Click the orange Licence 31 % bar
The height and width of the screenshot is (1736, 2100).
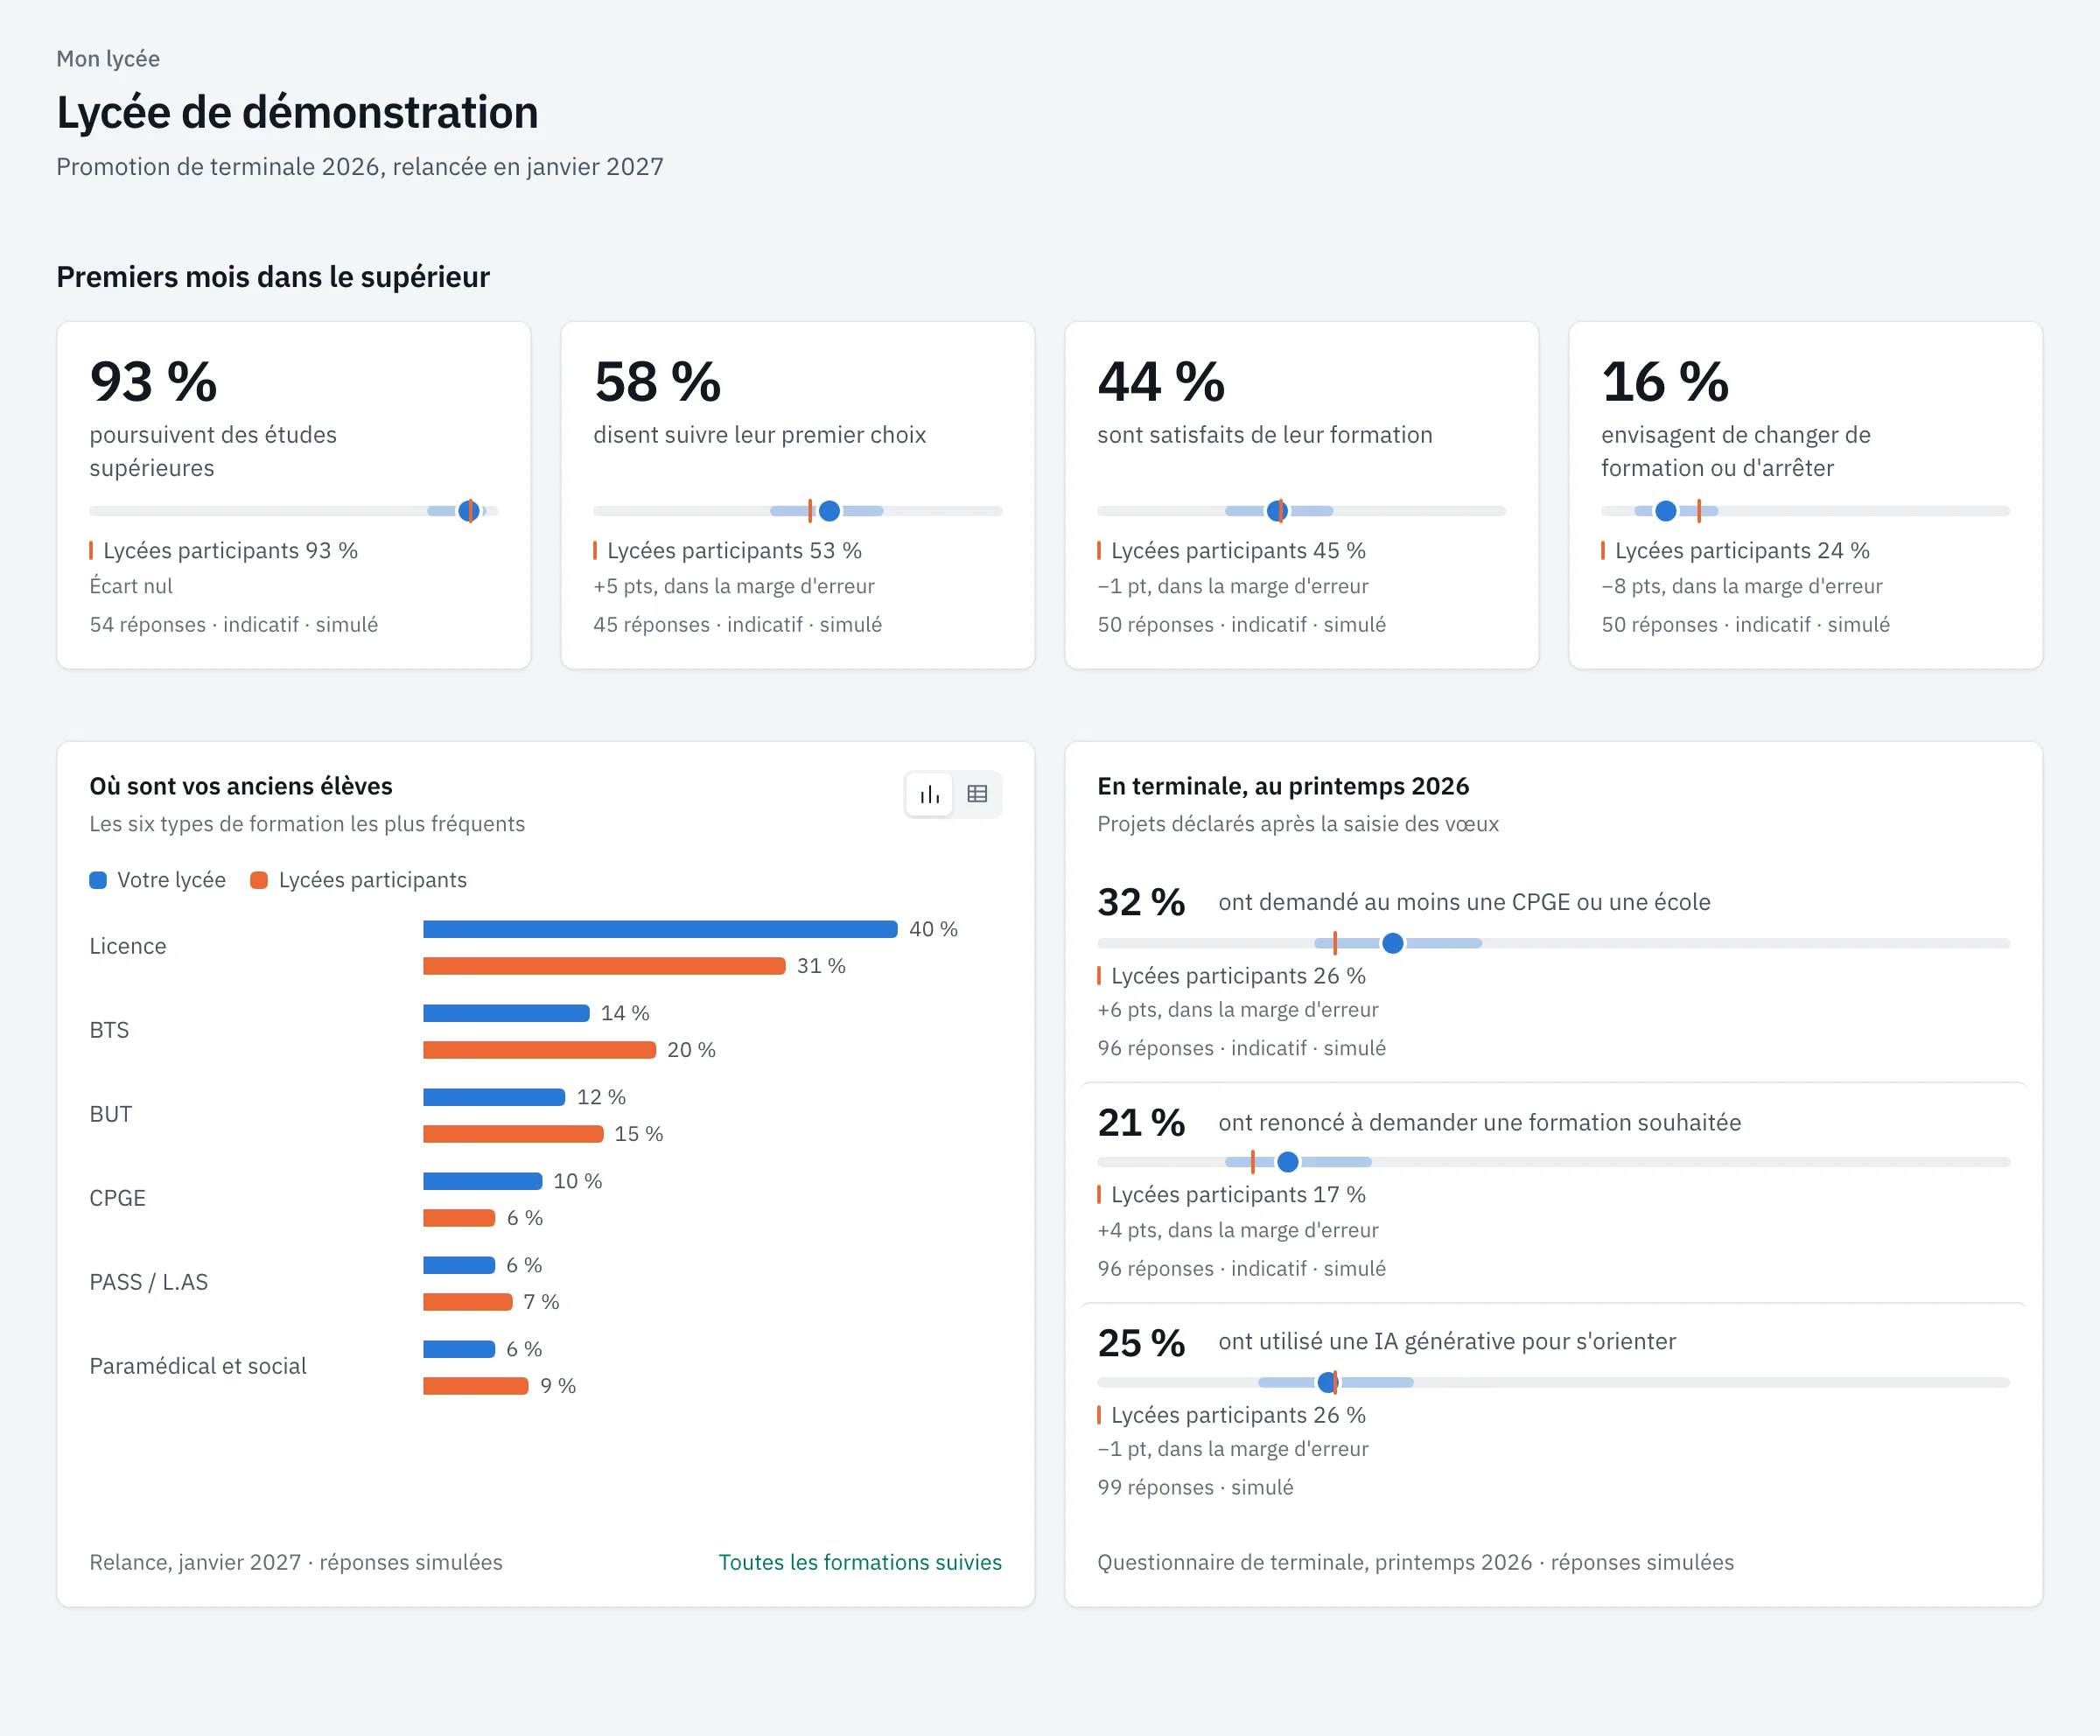tap(604, 966)
